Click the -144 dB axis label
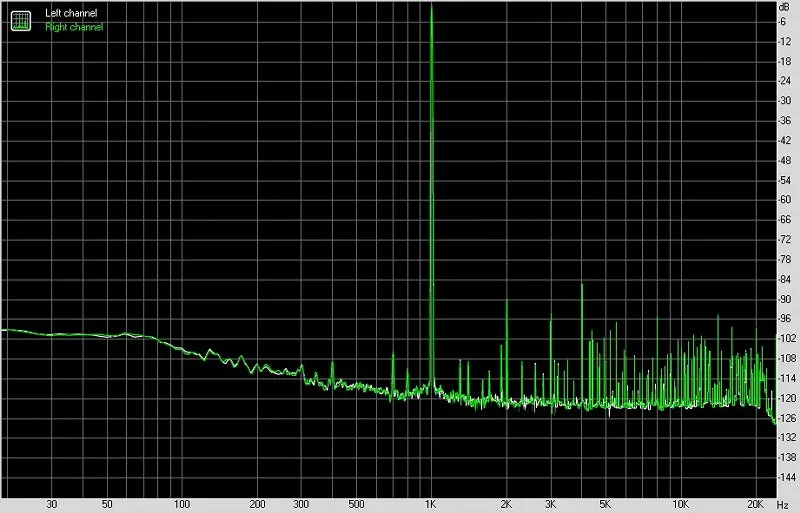 (x=786, y=477)
